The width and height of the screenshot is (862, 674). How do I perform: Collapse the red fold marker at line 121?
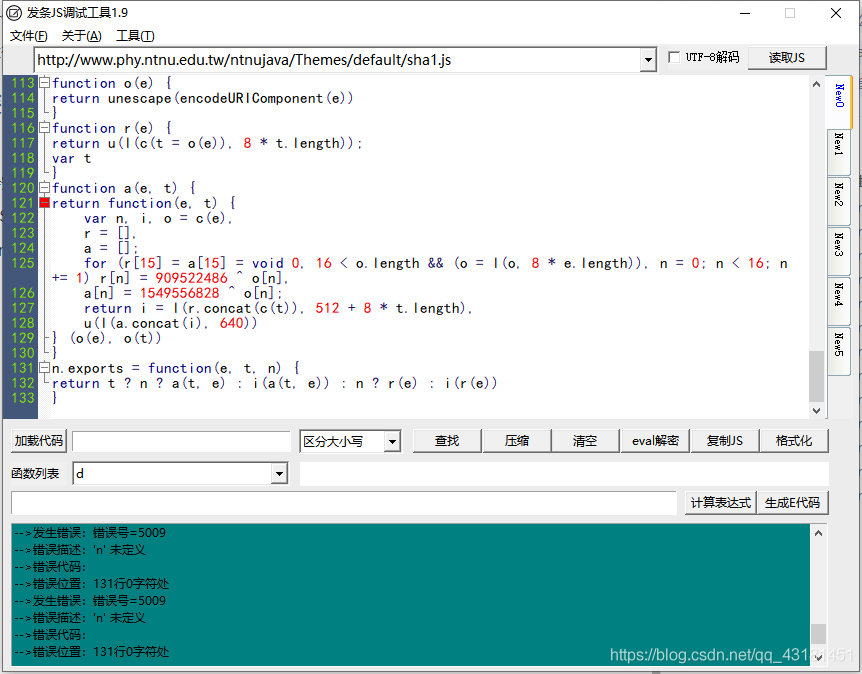pyautogui.click(x=45, y=203)
